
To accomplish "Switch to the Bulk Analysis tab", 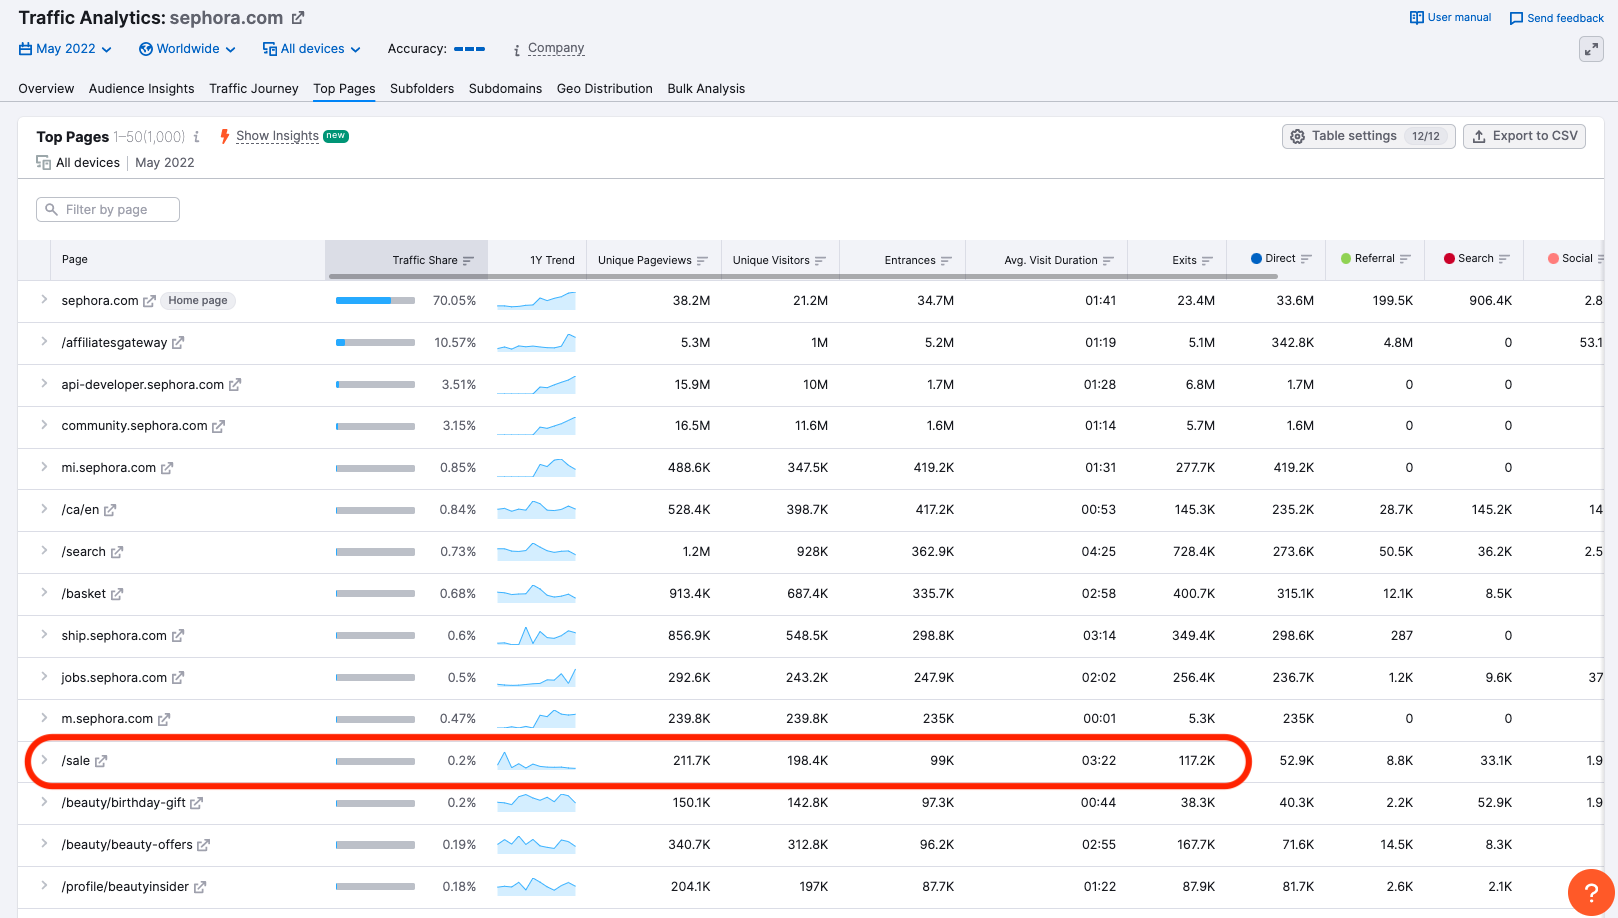I will click(706, 89).
